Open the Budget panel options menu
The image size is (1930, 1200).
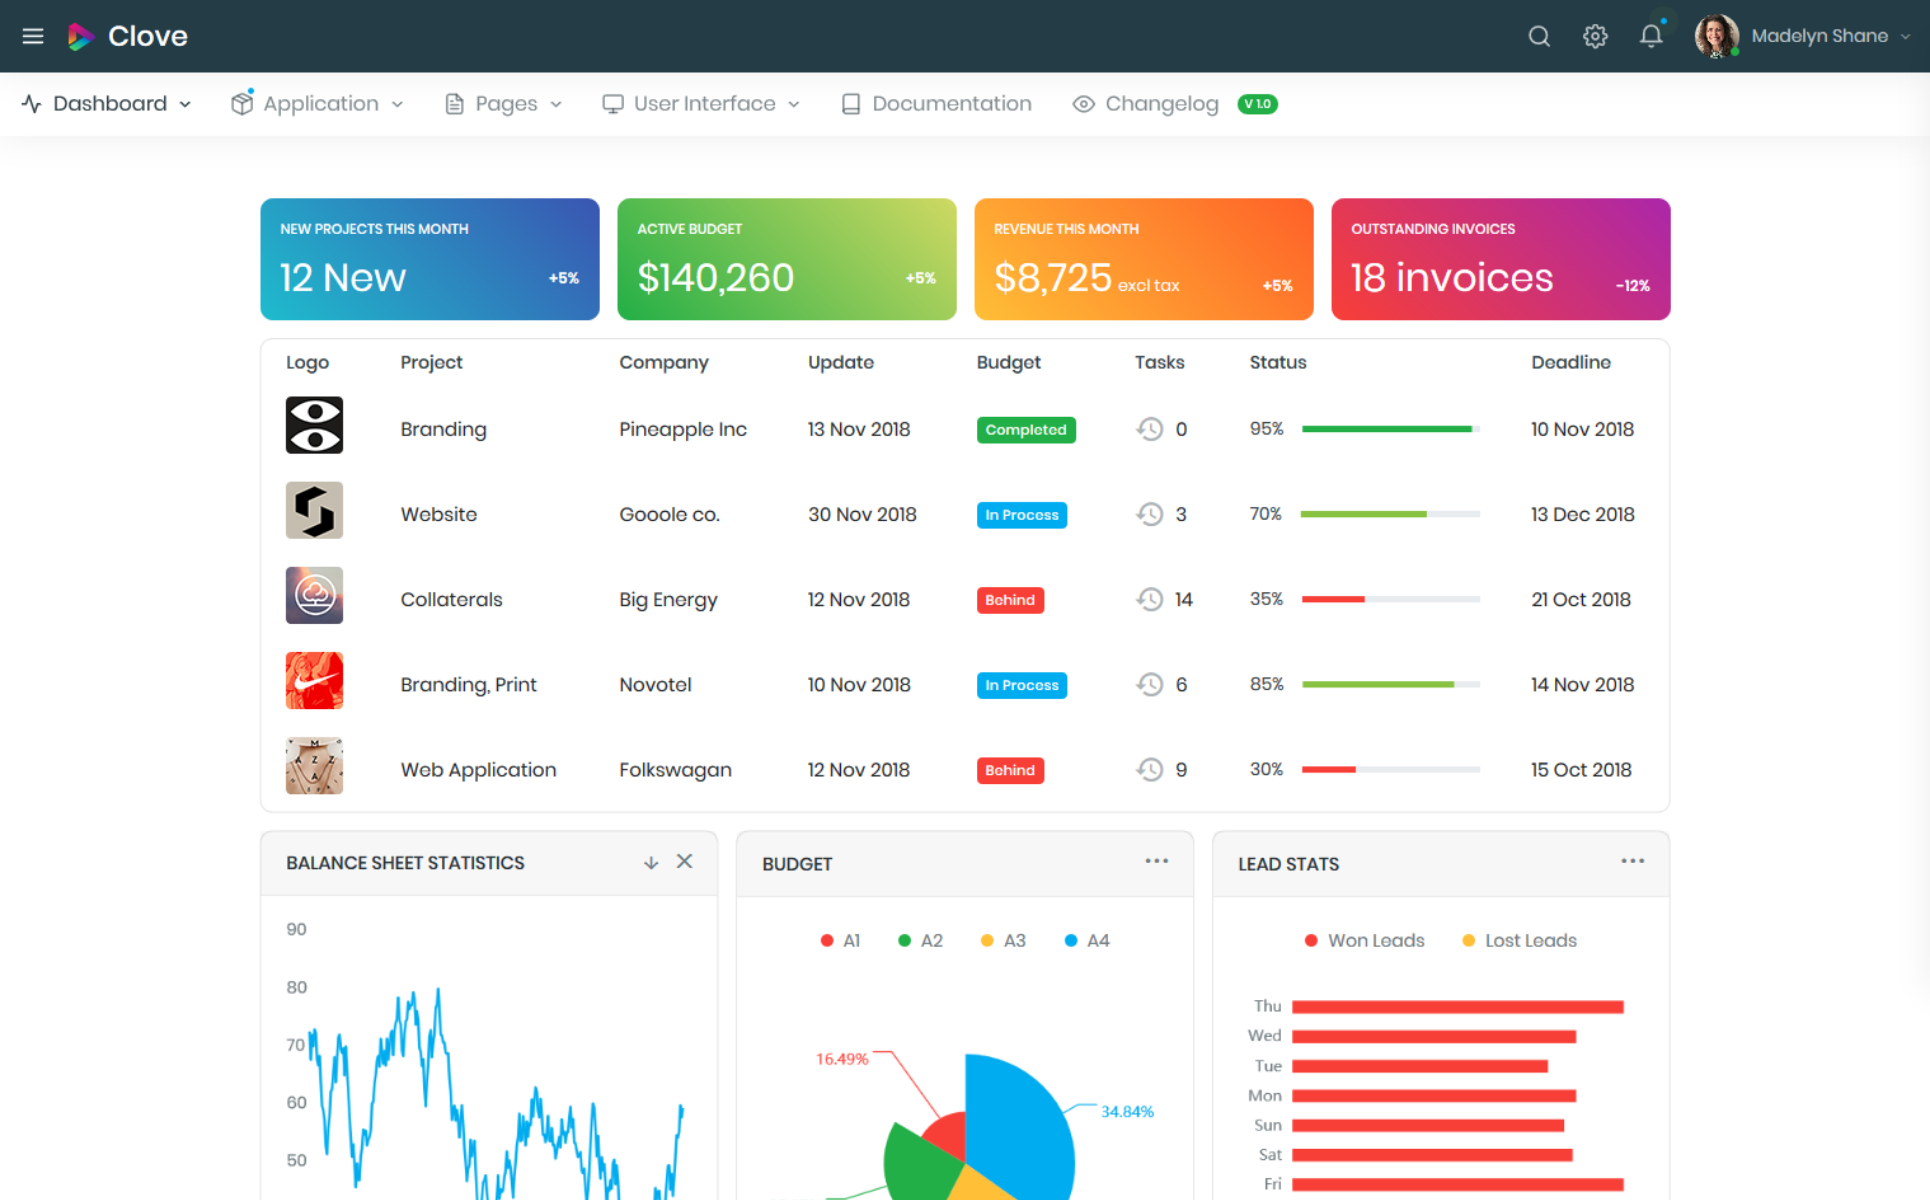coord(1157,861)
